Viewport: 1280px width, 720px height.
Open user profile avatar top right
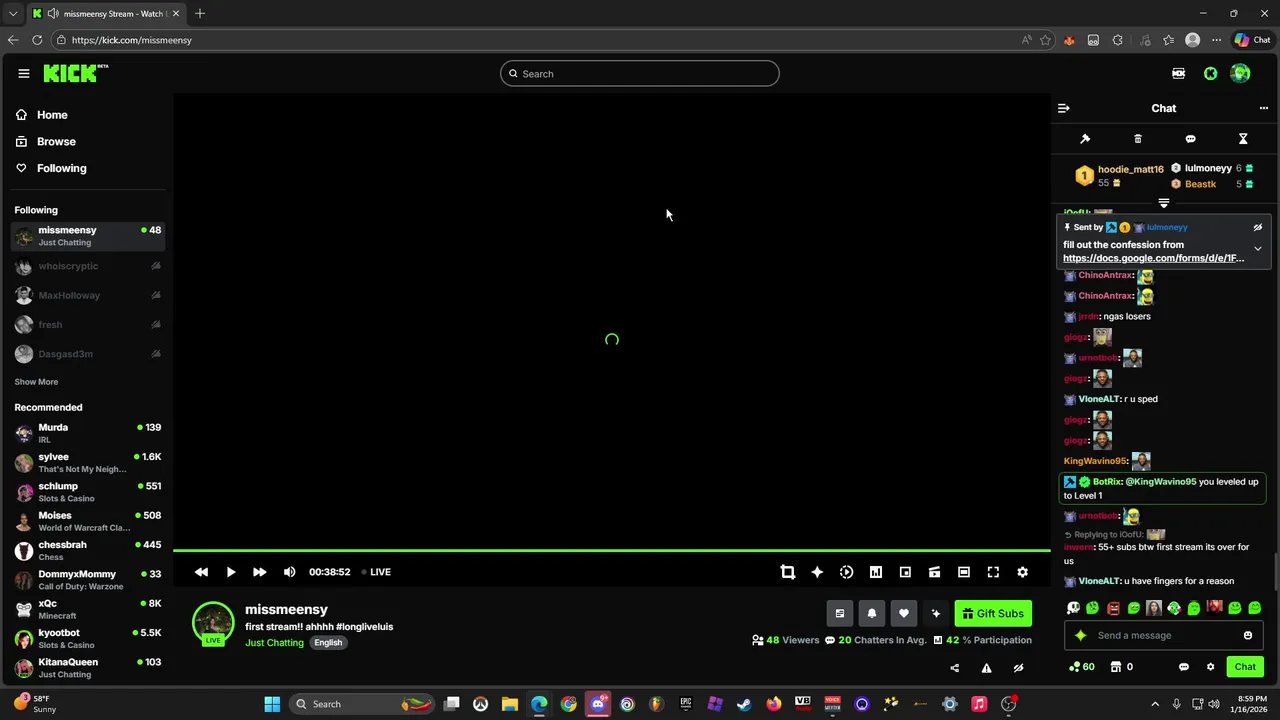coord(1240,73)
